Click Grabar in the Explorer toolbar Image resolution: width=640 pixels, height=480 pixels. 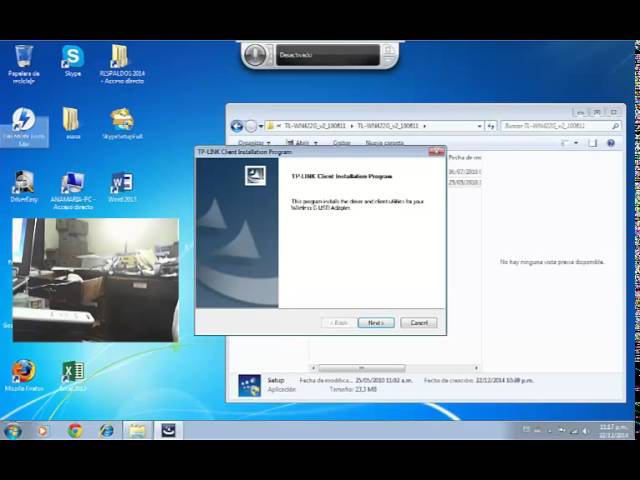pyautogui.click(x=342, y=143)
